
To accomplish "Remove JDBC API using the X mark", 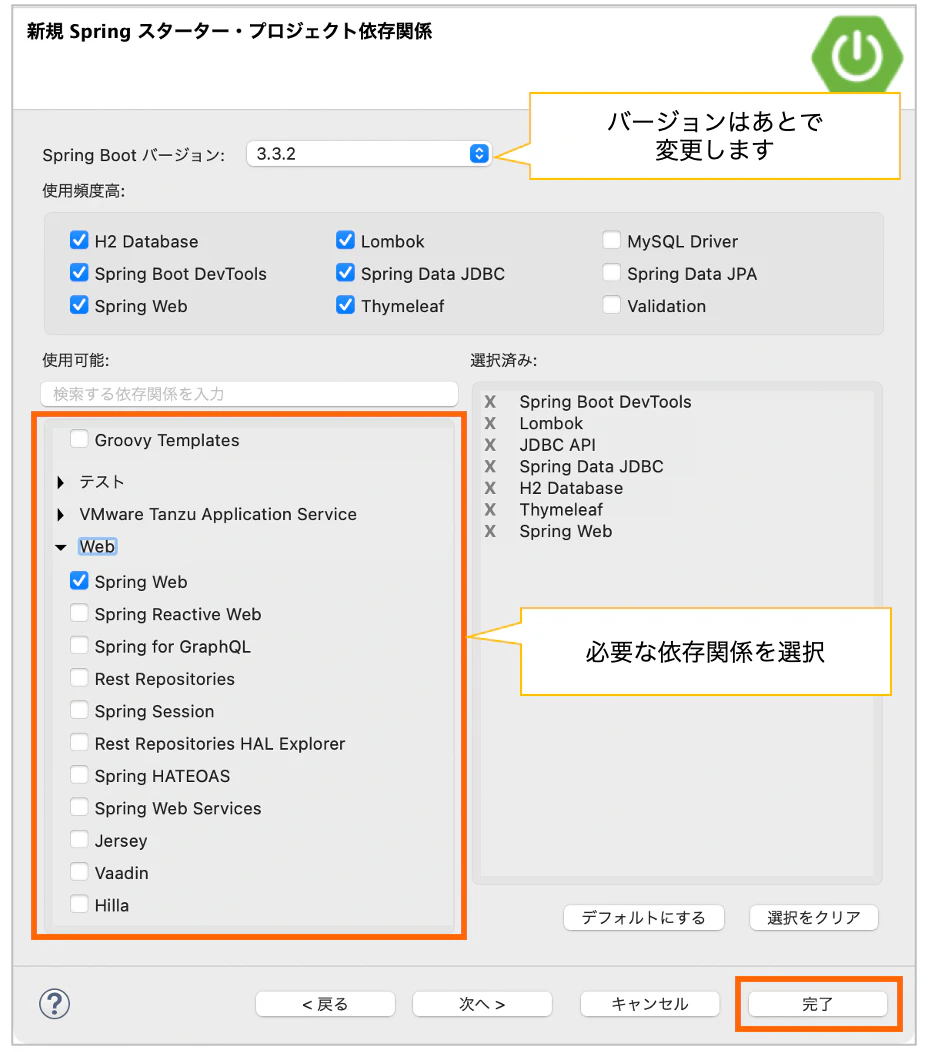I will pyautogui.click(x=489, y=445).
